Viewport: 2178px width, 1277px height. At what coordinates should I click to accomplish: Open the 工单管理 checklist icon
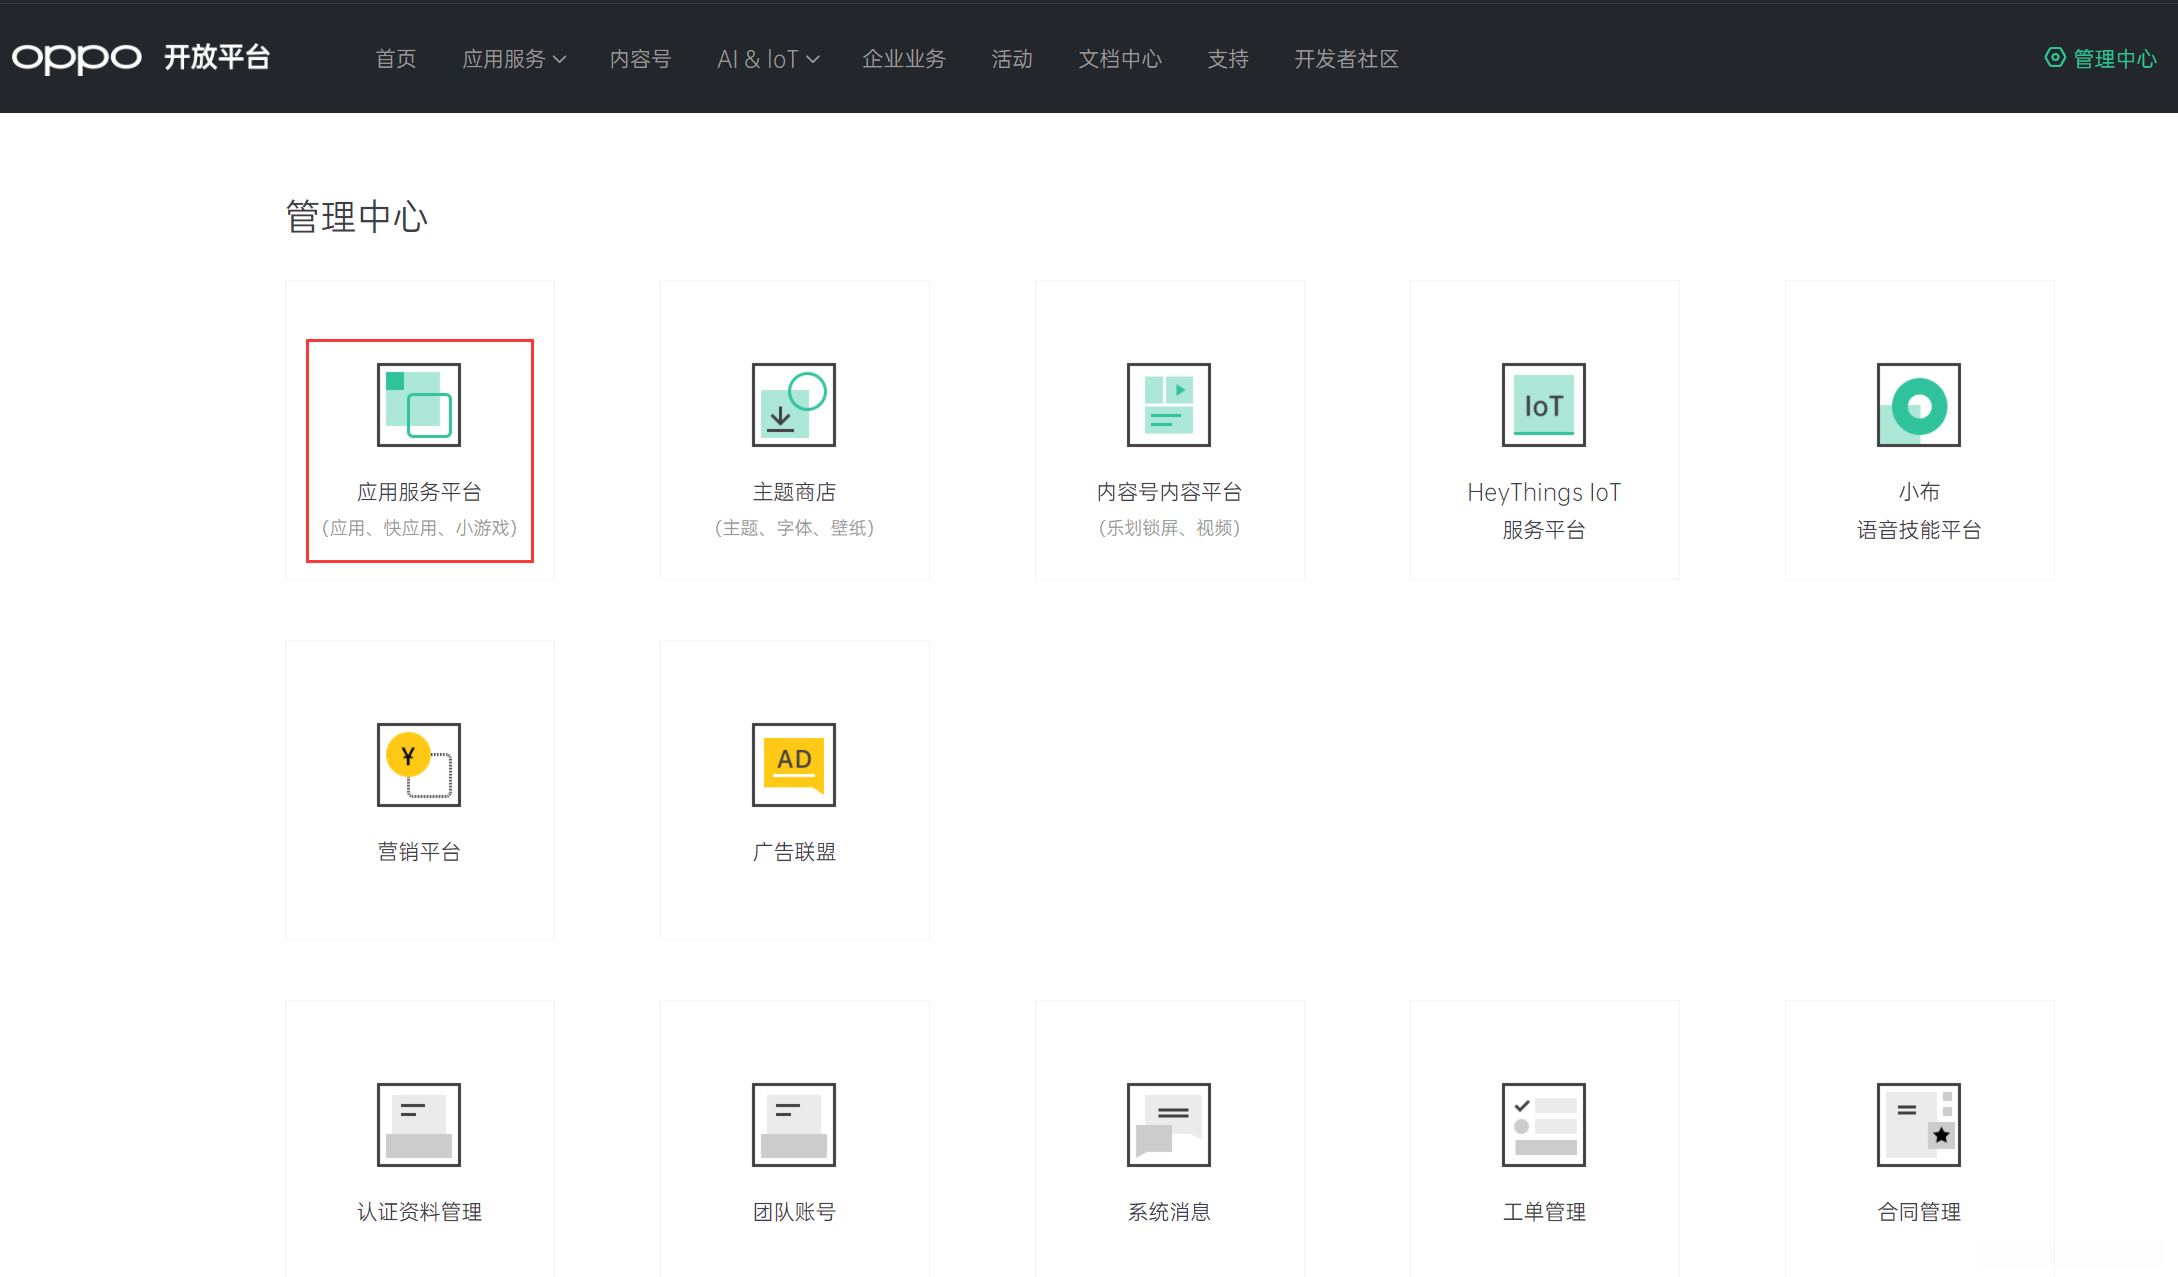coord(1543,1125)
